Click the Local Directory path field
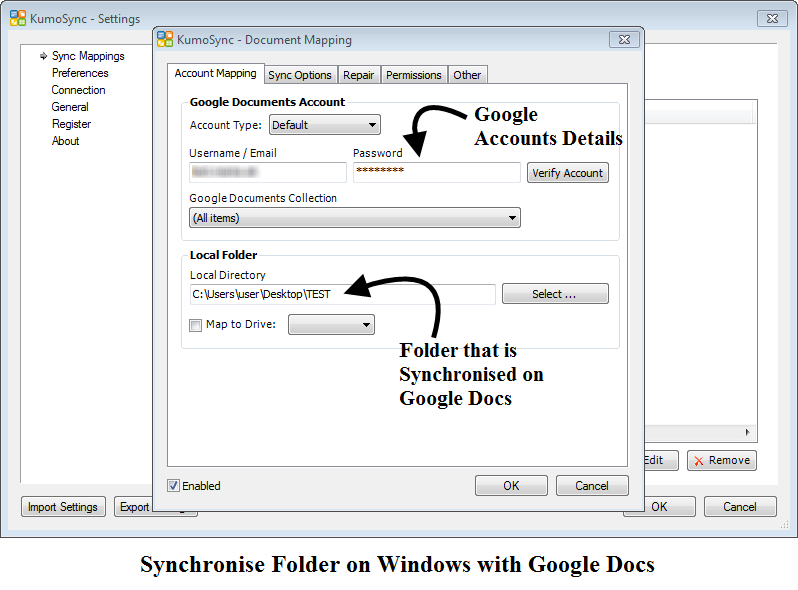Viewport: 798px width, 590px height. (343, 294)
